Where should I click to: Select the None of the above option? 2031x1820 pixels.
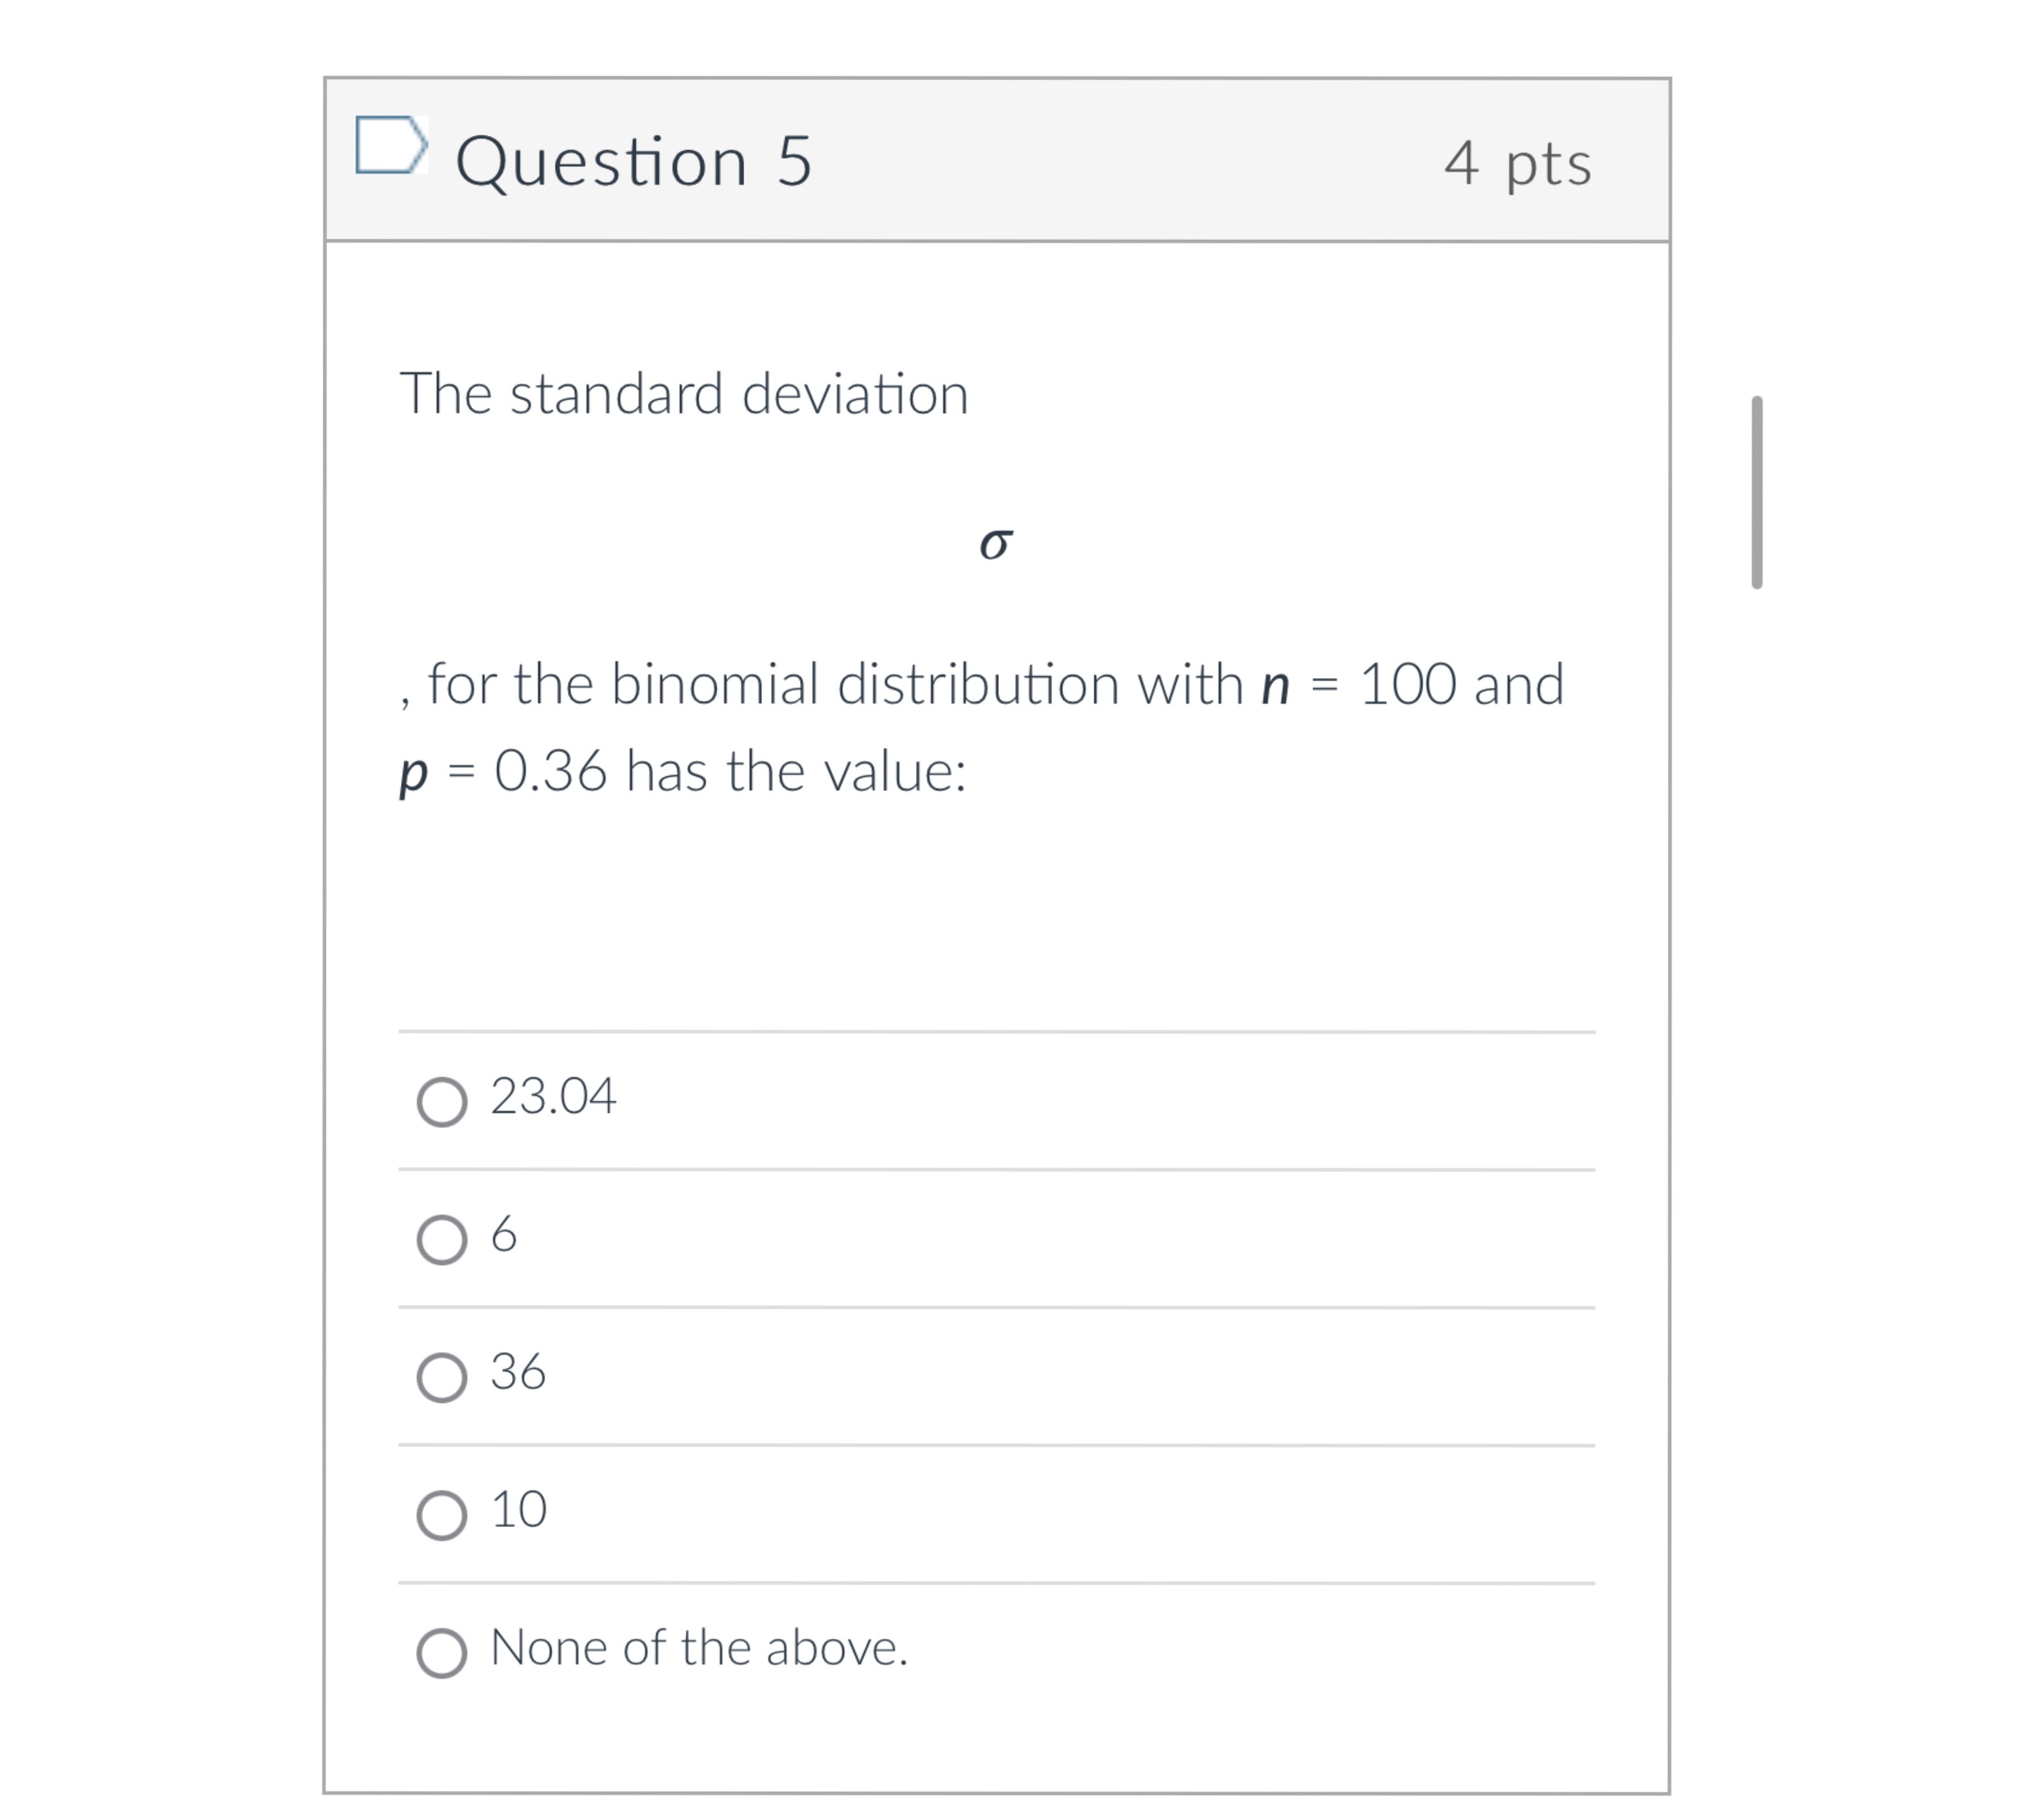pos(443,1650)
